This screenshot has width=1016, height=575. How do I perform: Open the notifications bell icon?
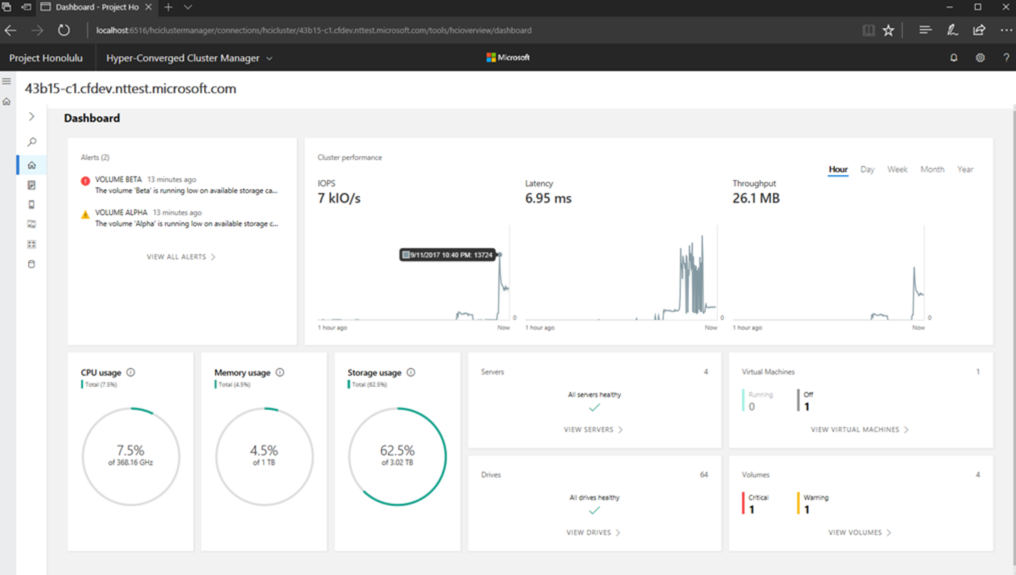click(954, 58)
